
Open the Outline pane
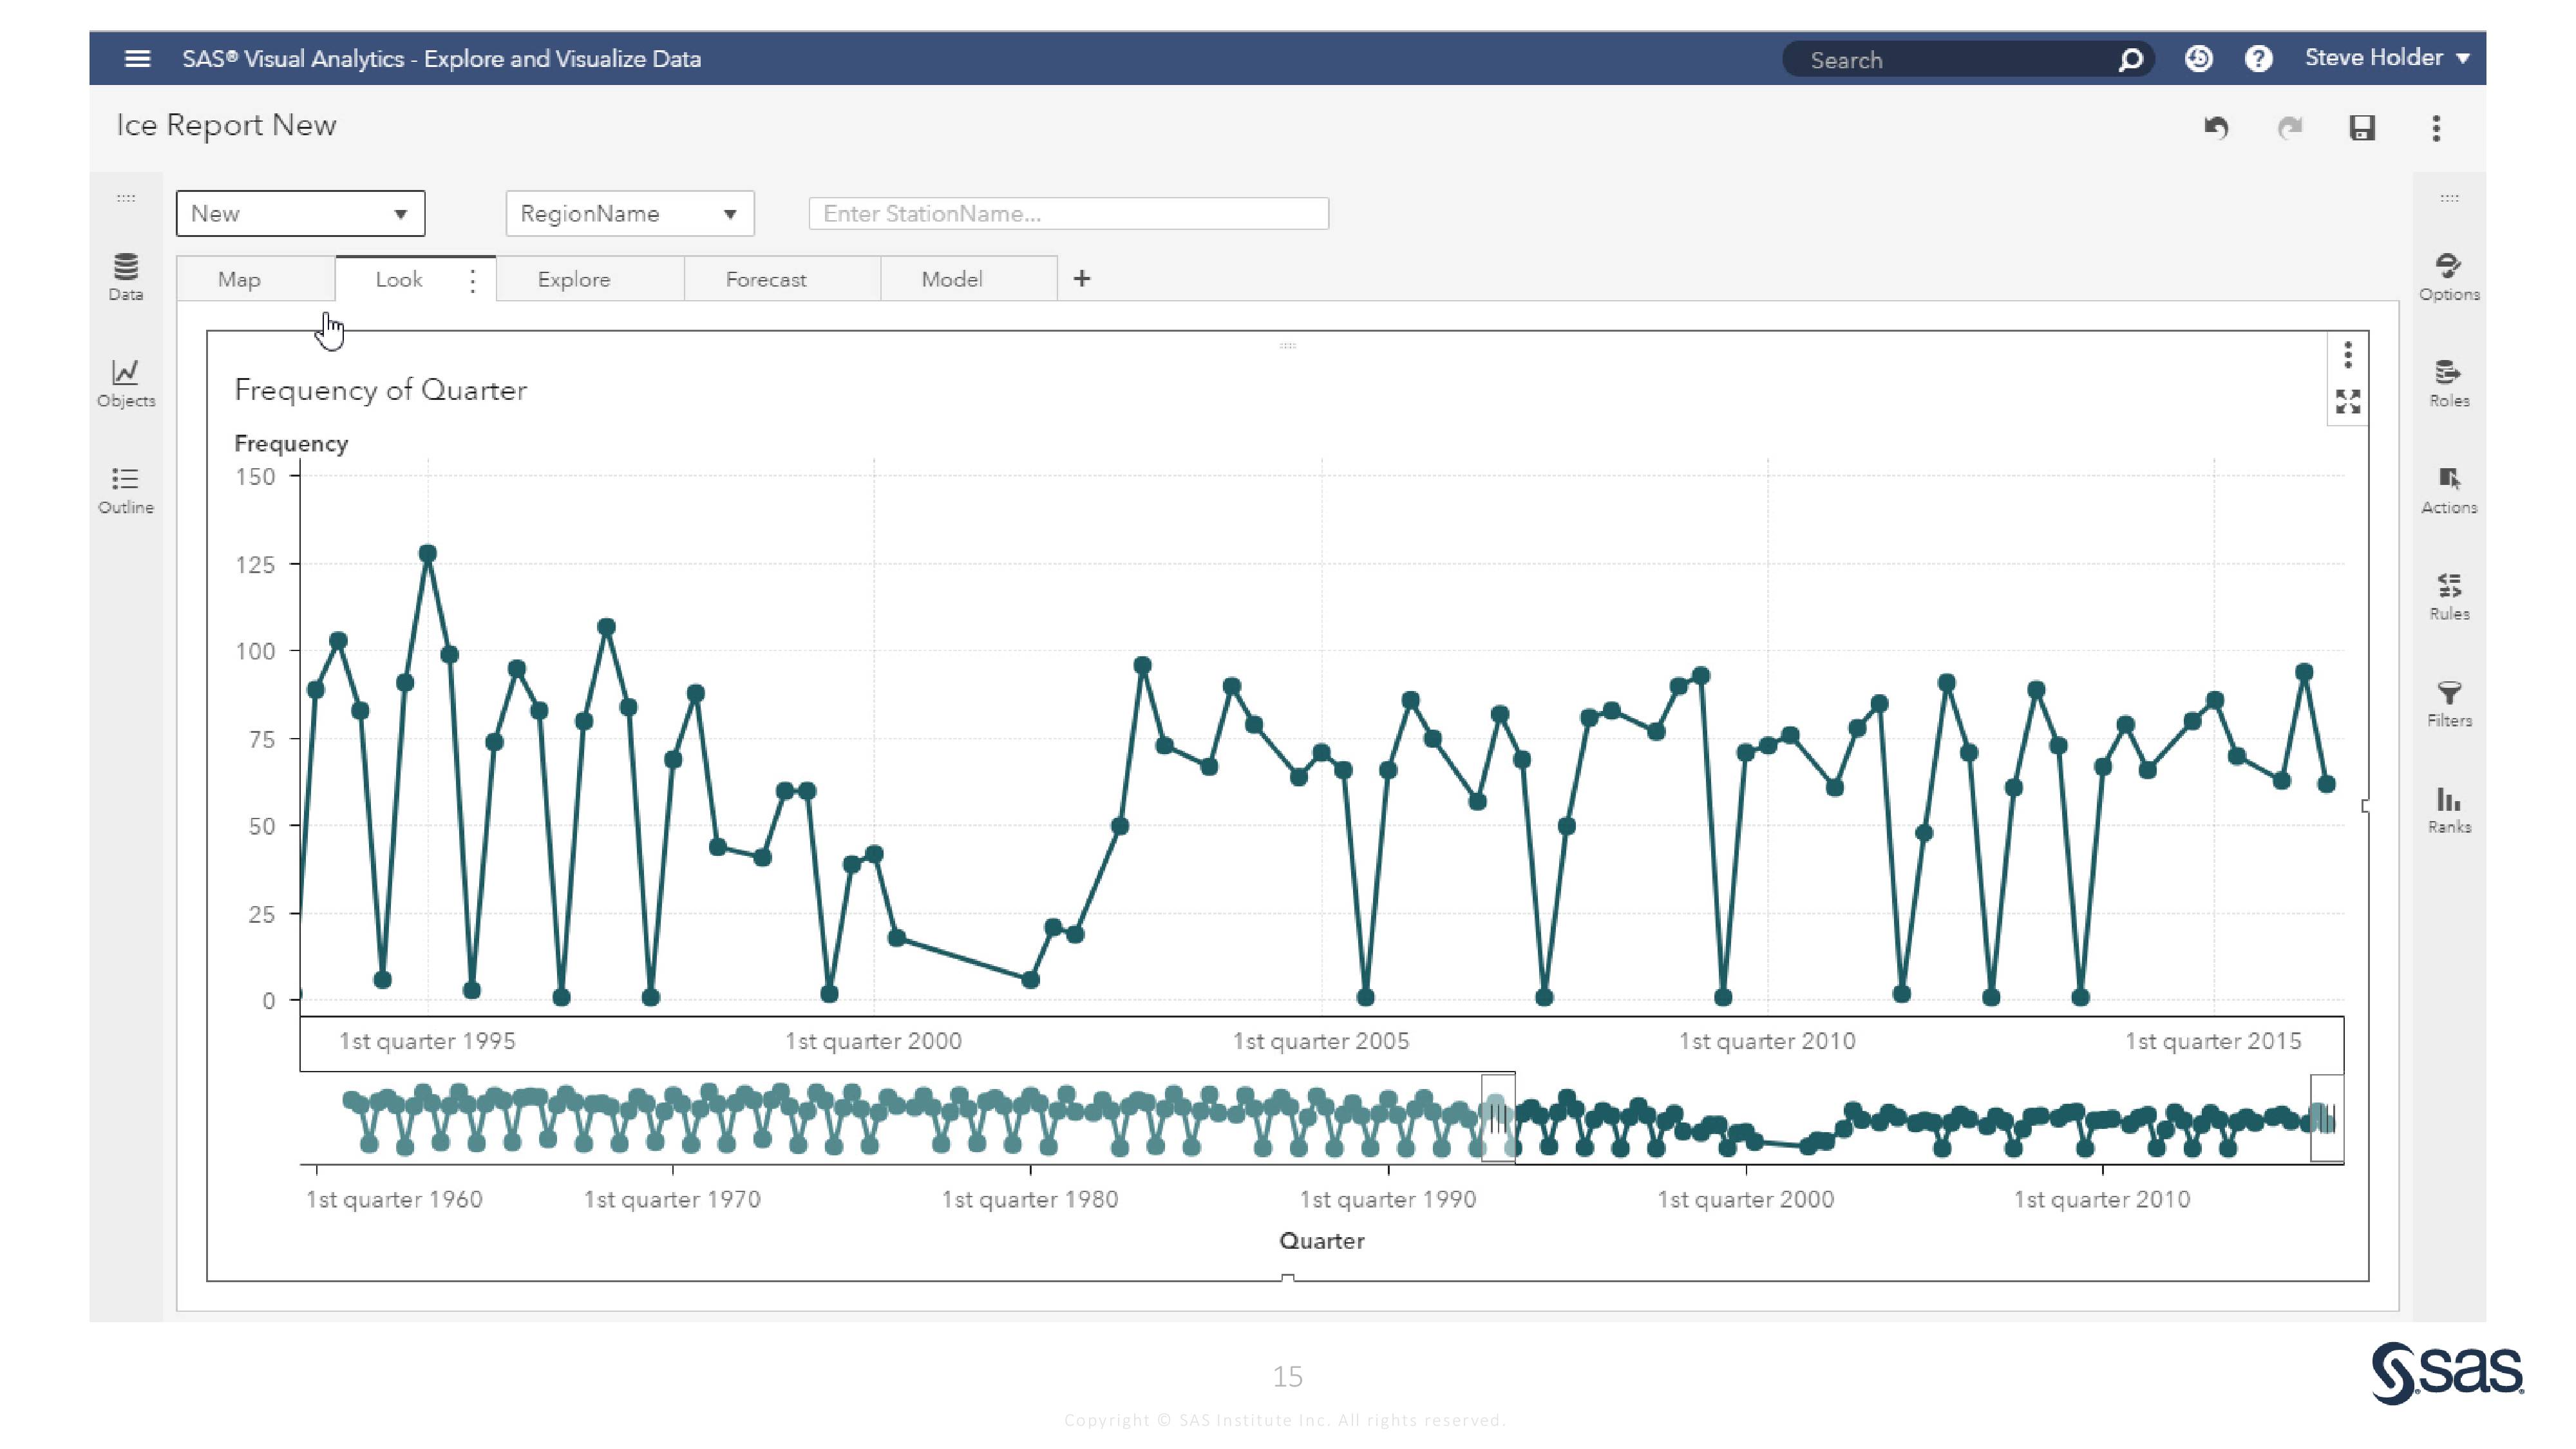click(x=126, y=491)
